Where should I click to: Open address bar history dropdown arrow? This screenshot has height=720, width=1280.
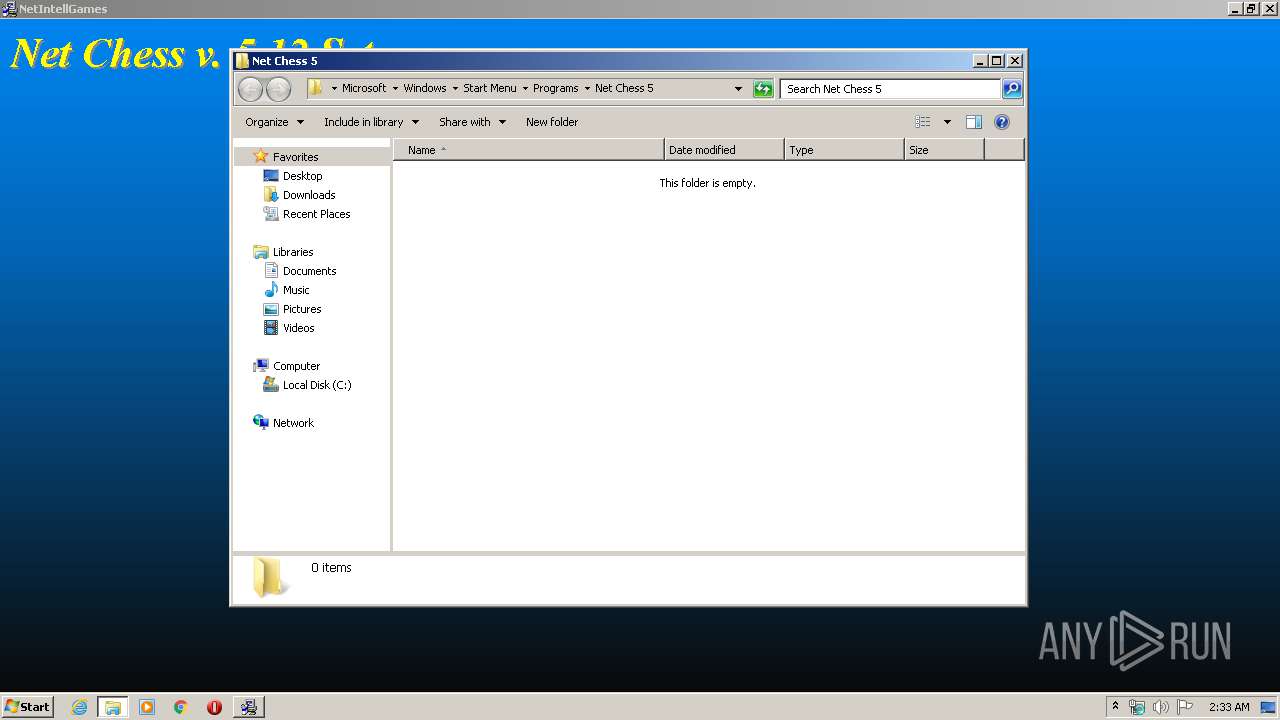738,89
